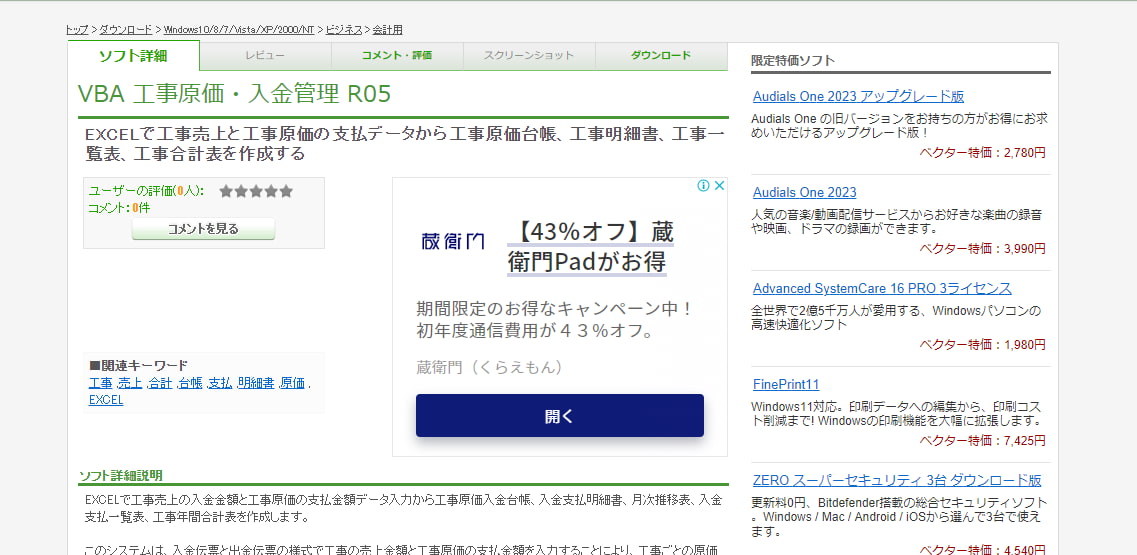
Task: Follow the トップ breadcrumb link
Action: [x=77, y=30]
